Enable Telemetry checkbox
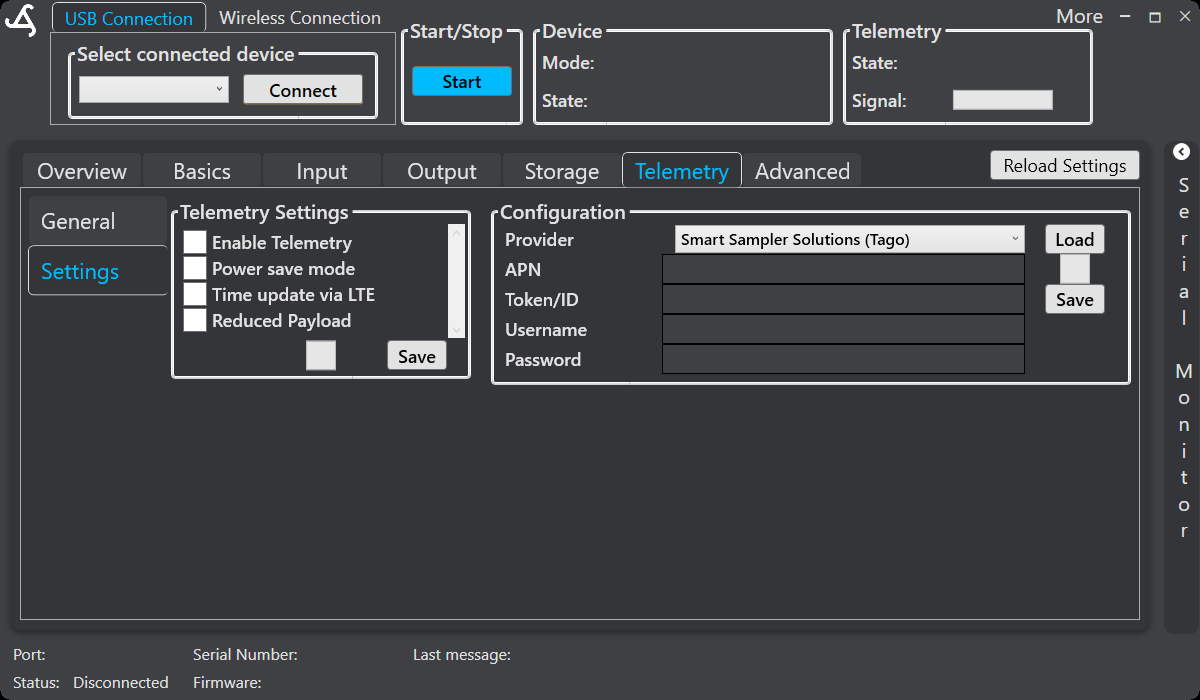1200x700 pixels. tap(195, 242)
